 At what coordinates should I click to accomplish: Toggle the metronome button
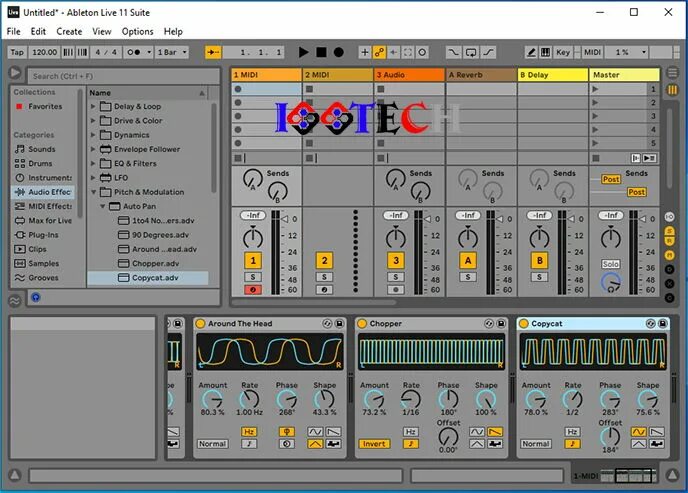tap(134, 52)
